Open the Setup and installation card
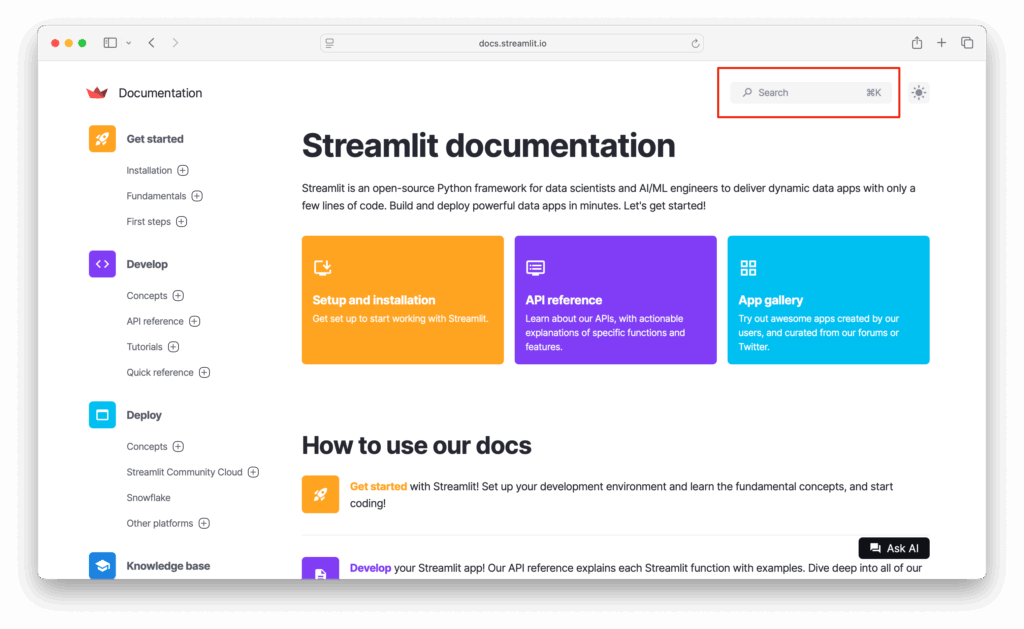 click(402, 300)
